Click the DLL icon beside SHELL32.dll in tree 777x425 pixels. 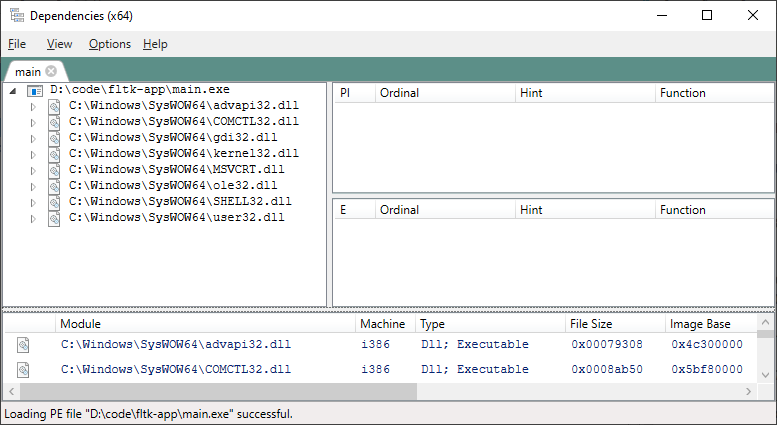coord(54,202)
